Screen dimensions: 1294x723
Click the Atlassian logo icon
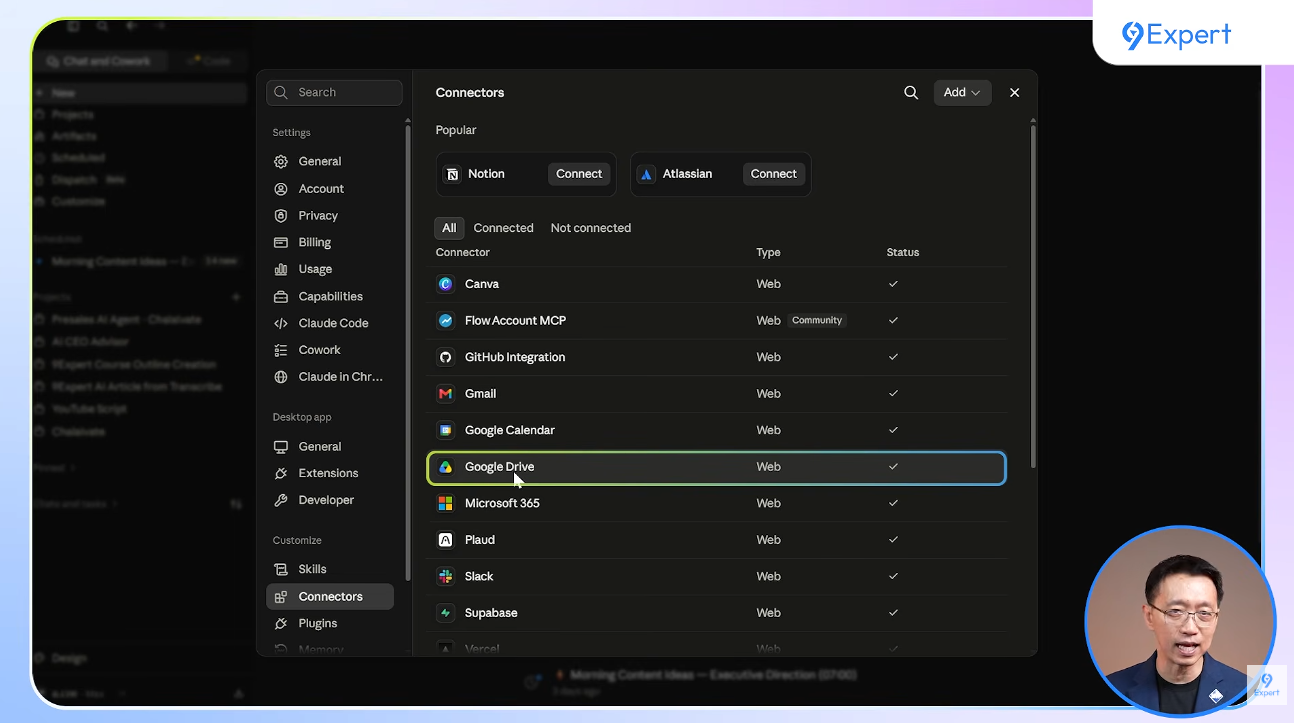[x=646, y=174]
